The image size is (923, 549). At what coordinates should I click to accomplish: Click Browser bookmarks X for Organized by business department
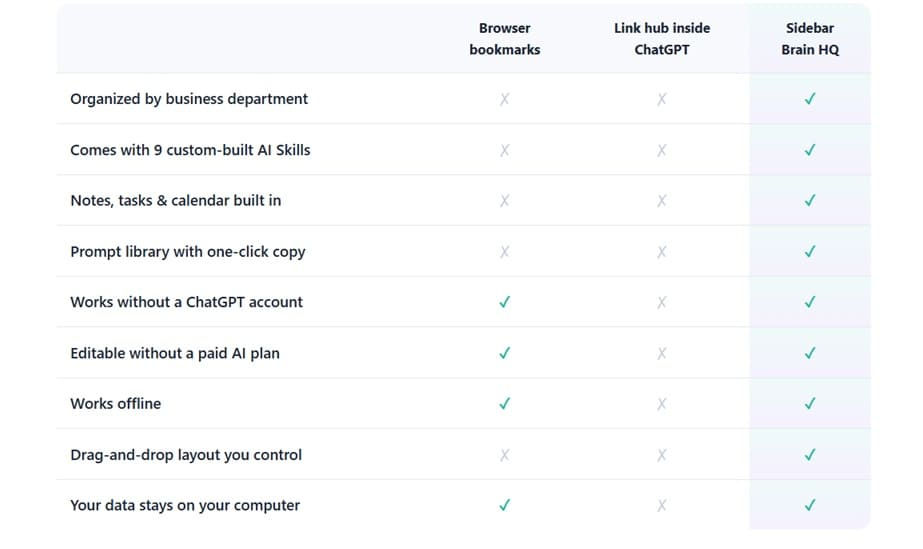coord(504,99)
